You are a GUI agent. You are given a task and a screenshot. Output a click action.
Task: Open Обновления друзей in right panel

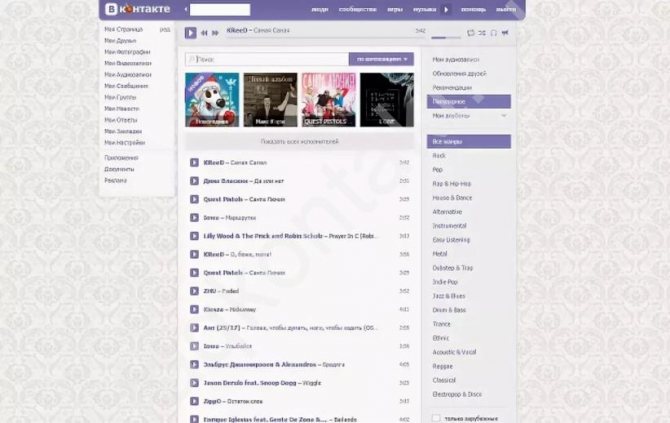(x=459, y=73)
